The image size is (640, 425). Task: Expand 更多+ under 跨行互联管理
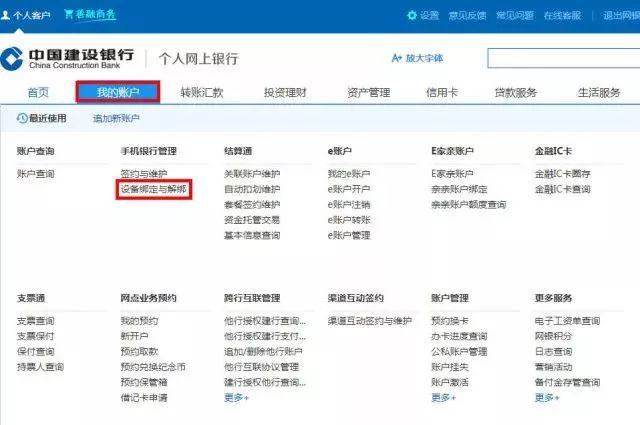coord(236,397)
